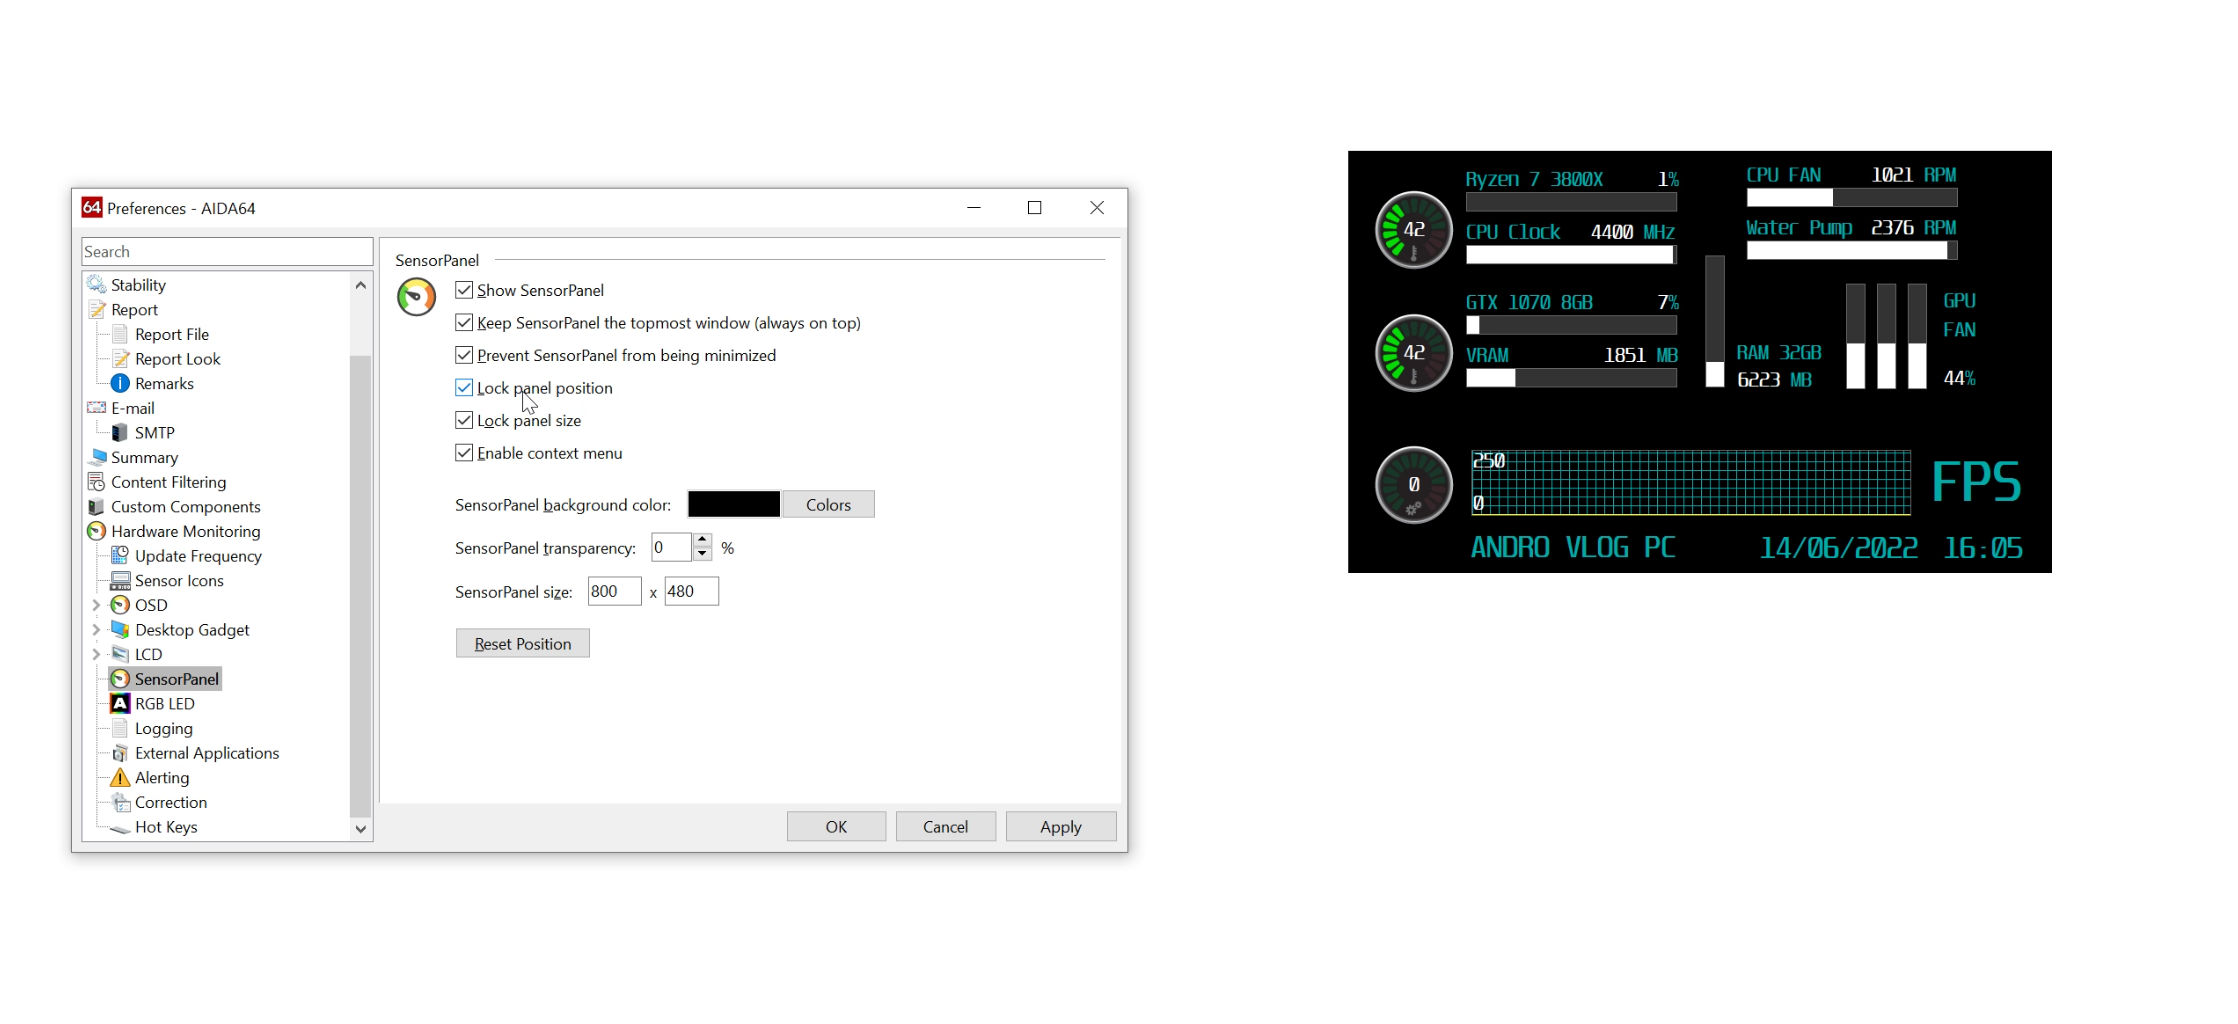This screenshot has width=2238, height=1024.
Task: Click the CPU temperature gauge in SensorPanel
Action: [1414, 229]
